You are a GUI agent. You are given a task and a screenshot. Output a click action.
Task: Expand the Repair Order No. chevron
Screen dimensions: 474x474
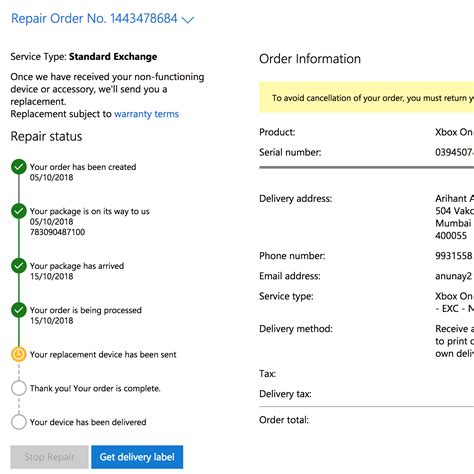188,20
